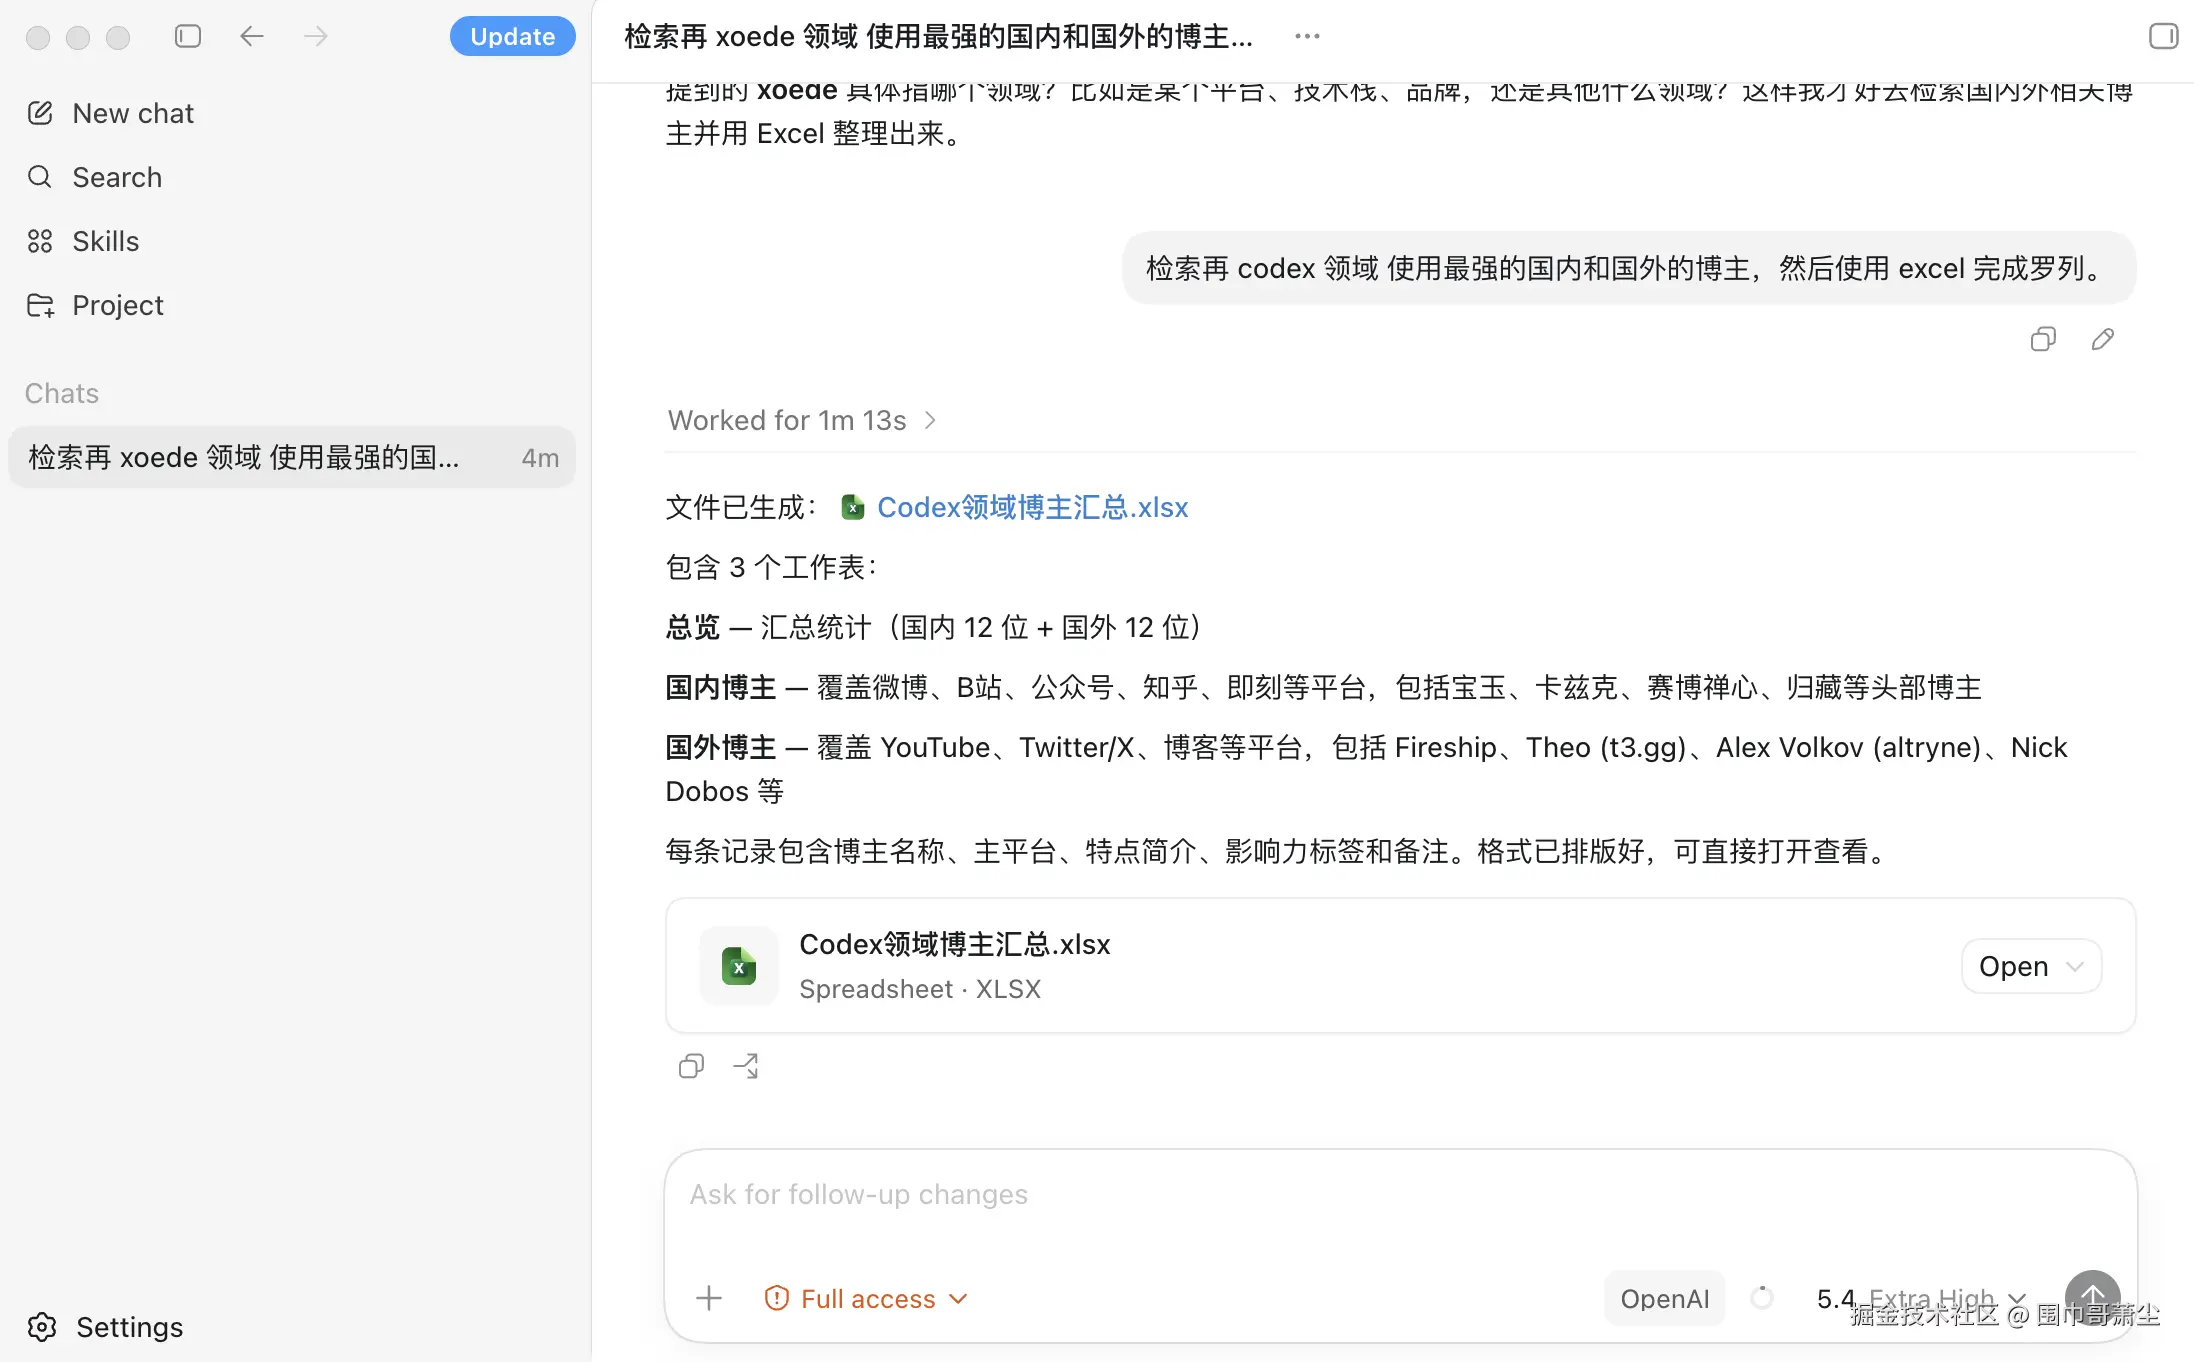The height and width of the screenshot is (1362, 2194).
Task: Click the loading spinner near OpenAI
Action: pos(1762,1298)
